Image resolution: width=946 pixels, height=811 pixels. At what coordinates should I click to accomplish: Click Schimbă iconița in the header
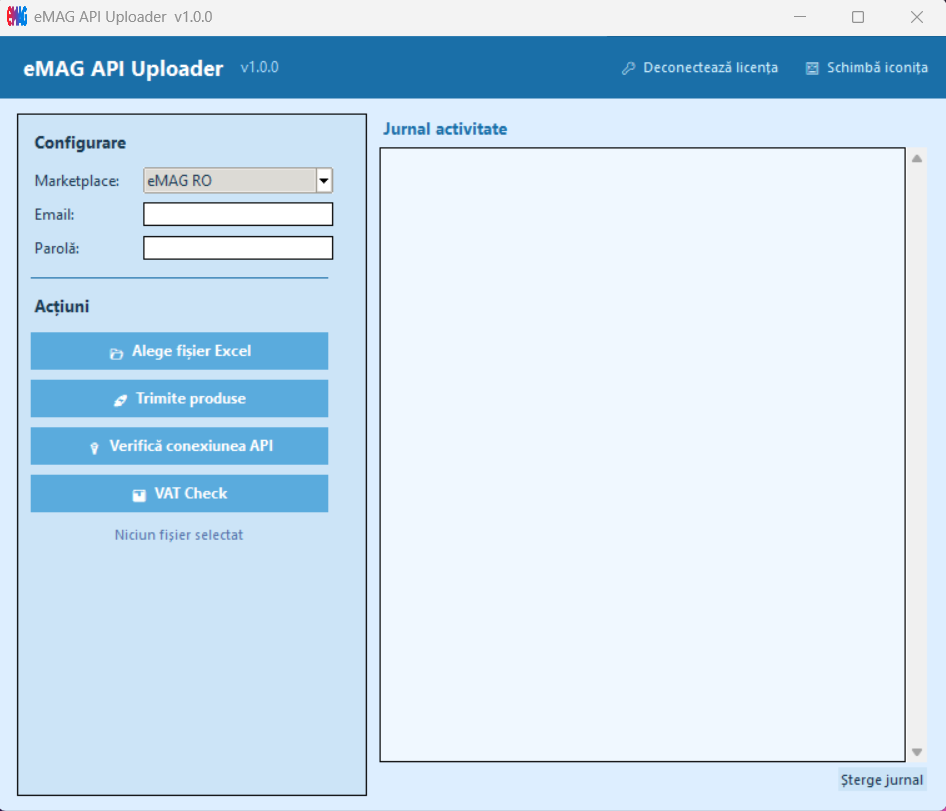[877, 68]
